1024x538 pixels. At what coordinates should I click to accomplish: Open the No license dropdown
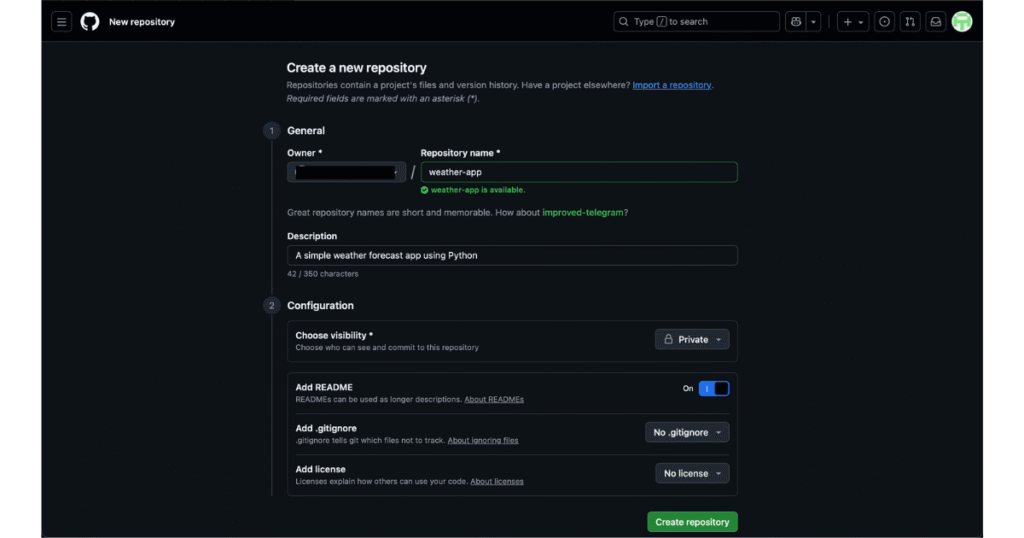(692, 474)
